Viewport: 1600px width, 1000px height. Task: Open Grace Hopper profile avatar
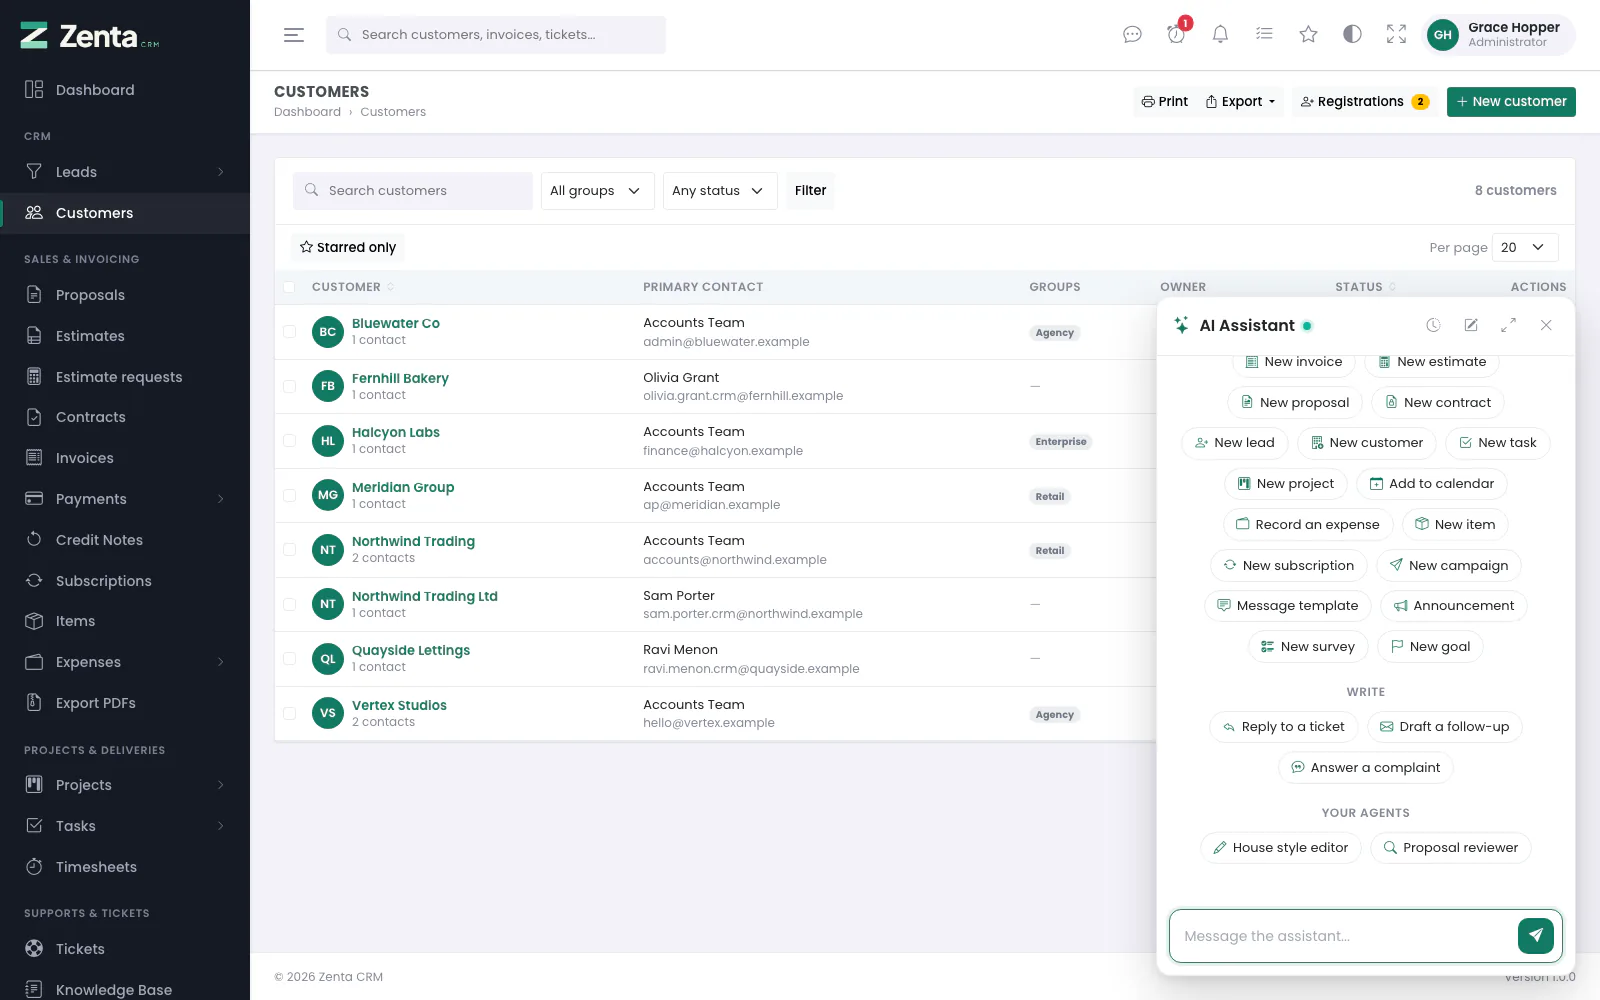(1442, 35)
